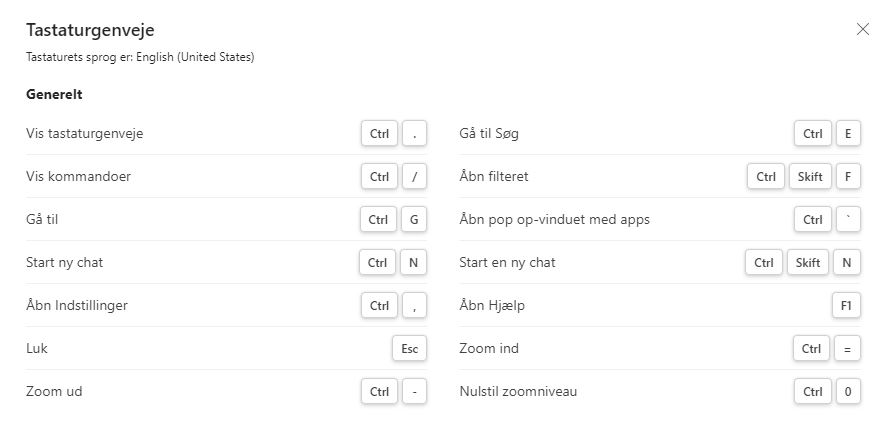Click the 0 key badge for Nulstil zoomniveau
Viewport: 883px width, 433px height.
pyautogui.click(x=847, y=392)
